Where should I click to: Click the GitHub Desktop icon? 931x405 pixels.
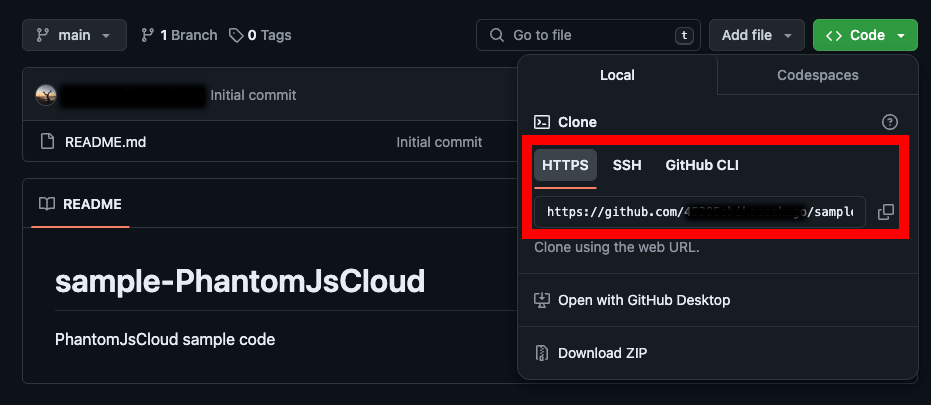click(542, 300)
